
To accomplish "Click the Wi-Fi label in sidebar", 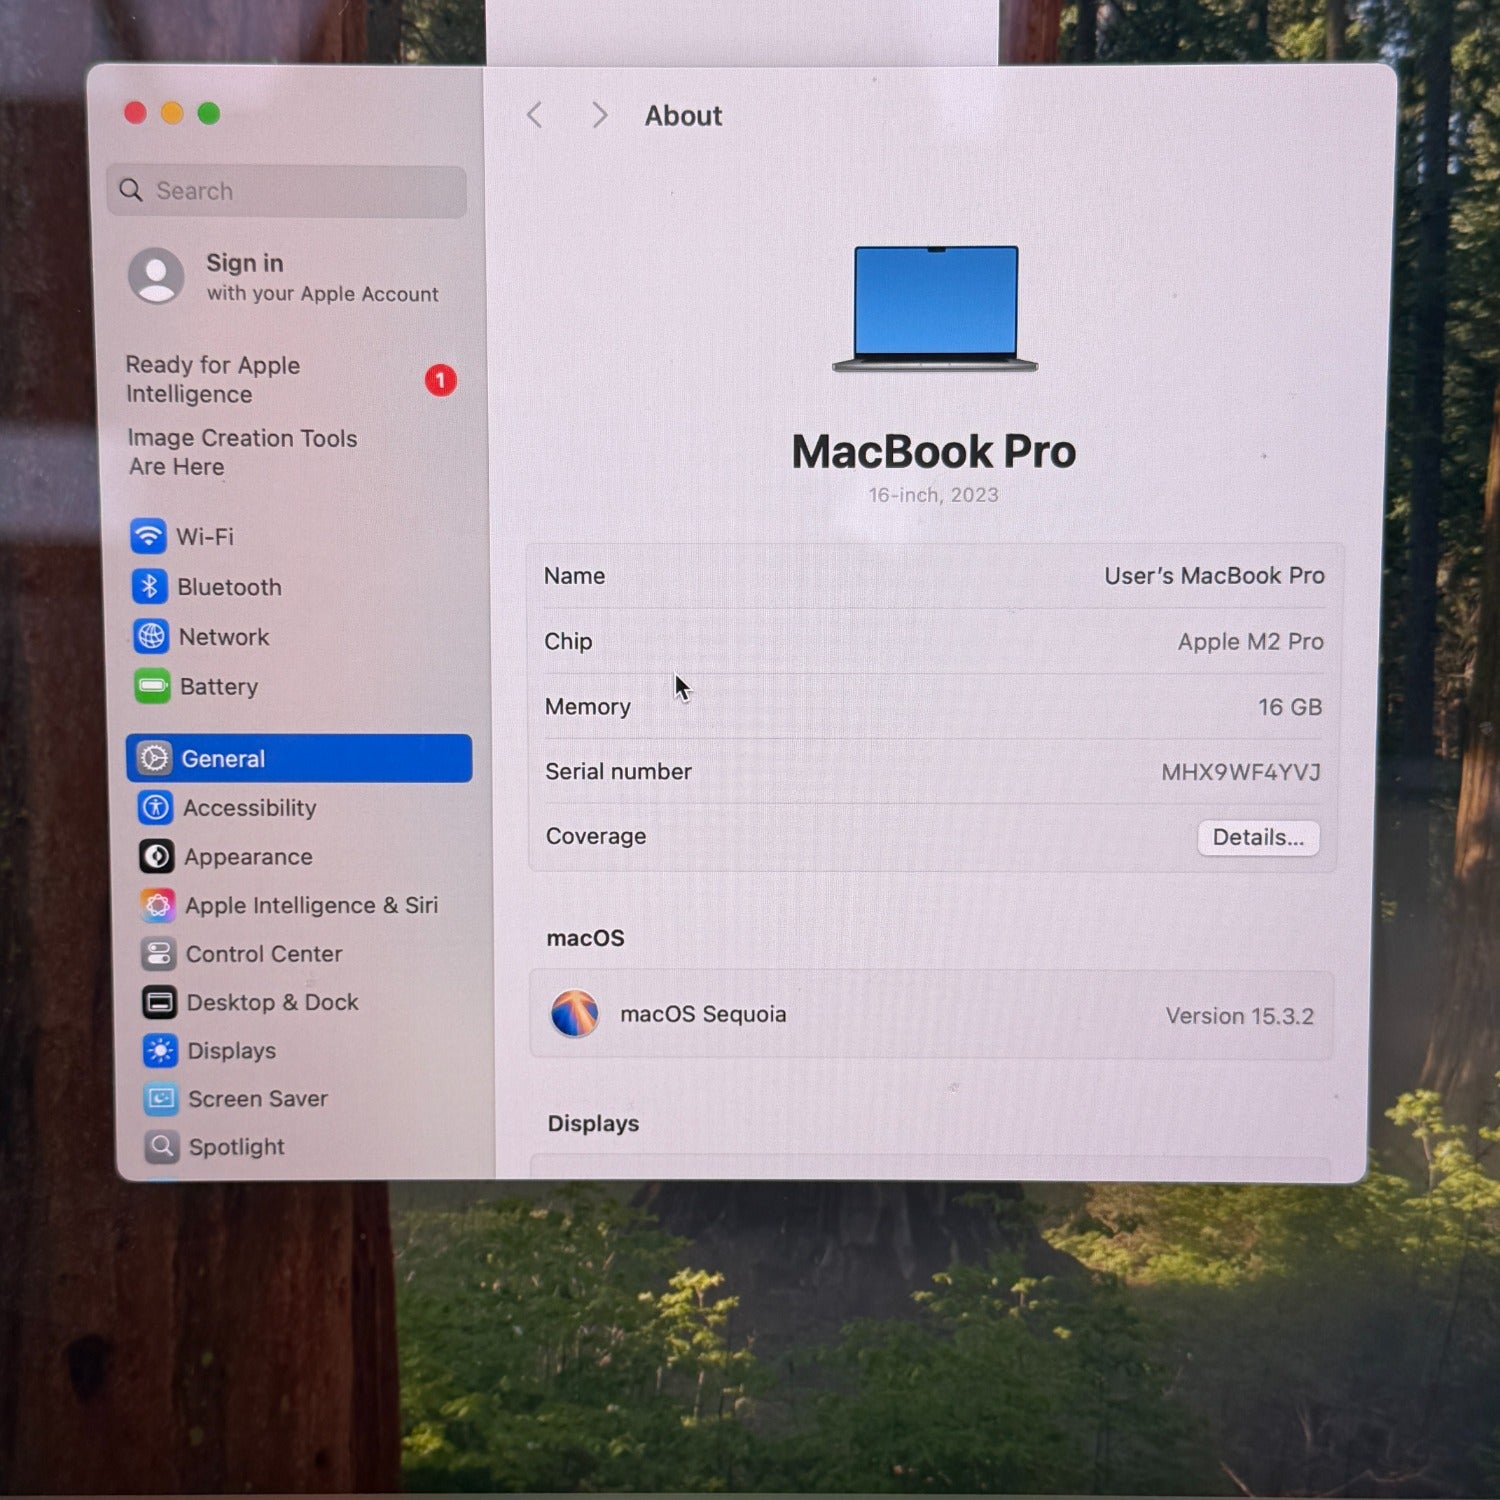I will pyautogui.click(x=205, y=537).
